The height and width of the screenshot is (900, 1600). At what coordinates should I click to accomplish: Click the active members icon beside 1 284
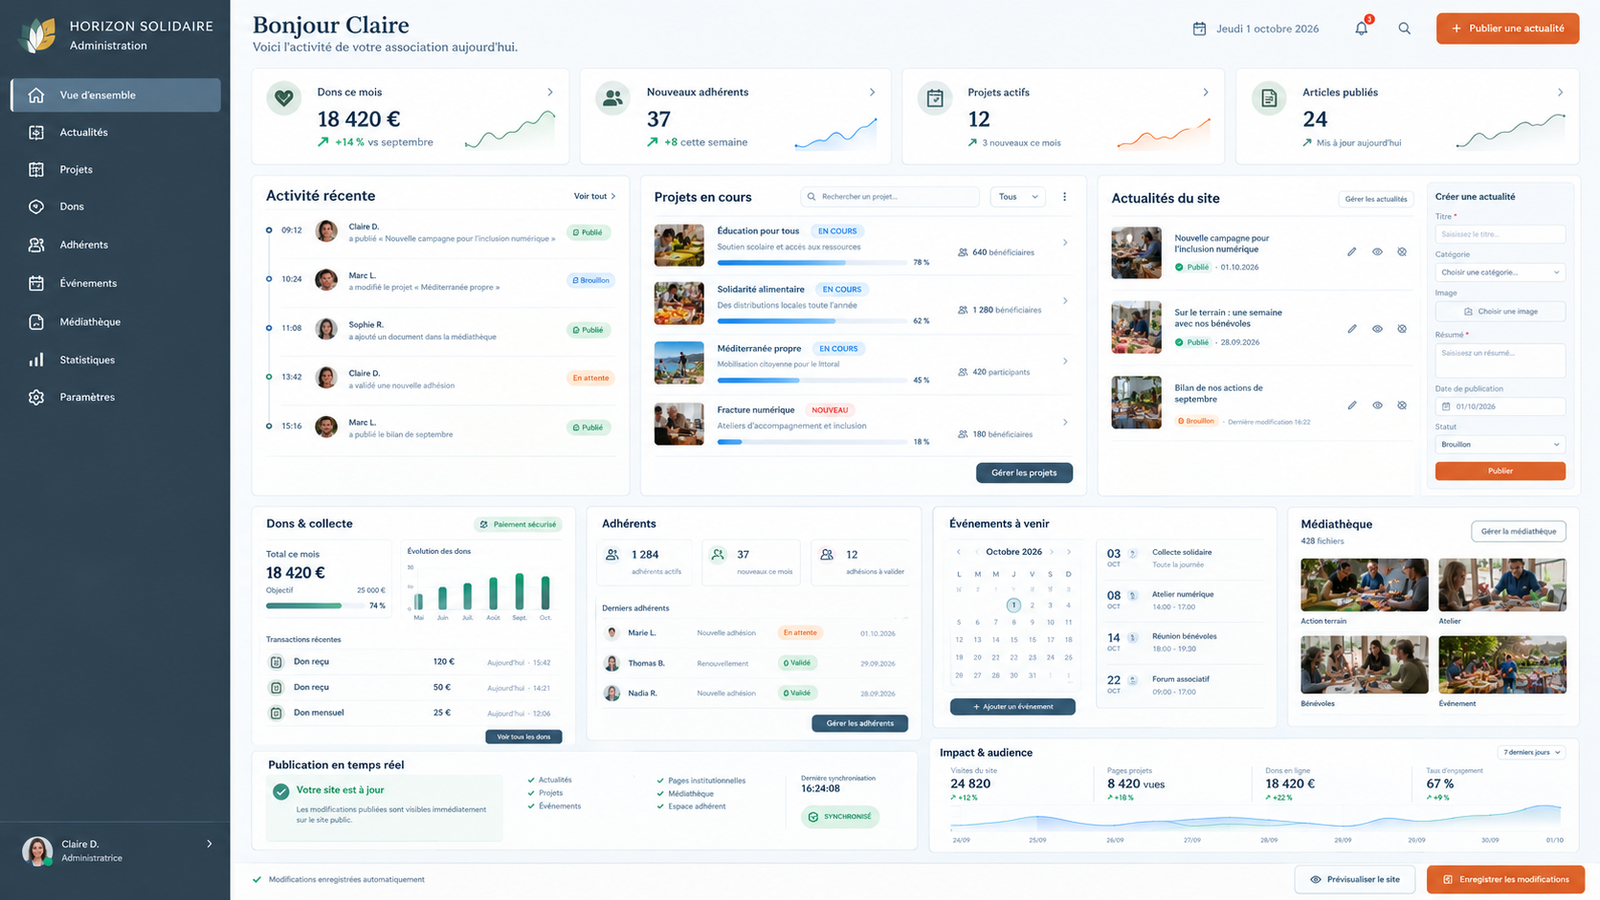coord(612,554)
